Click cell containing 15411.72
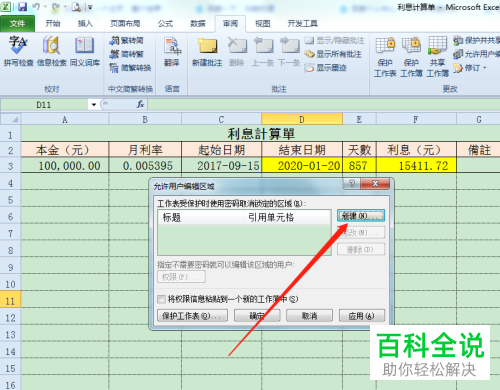 coord(416,166)
